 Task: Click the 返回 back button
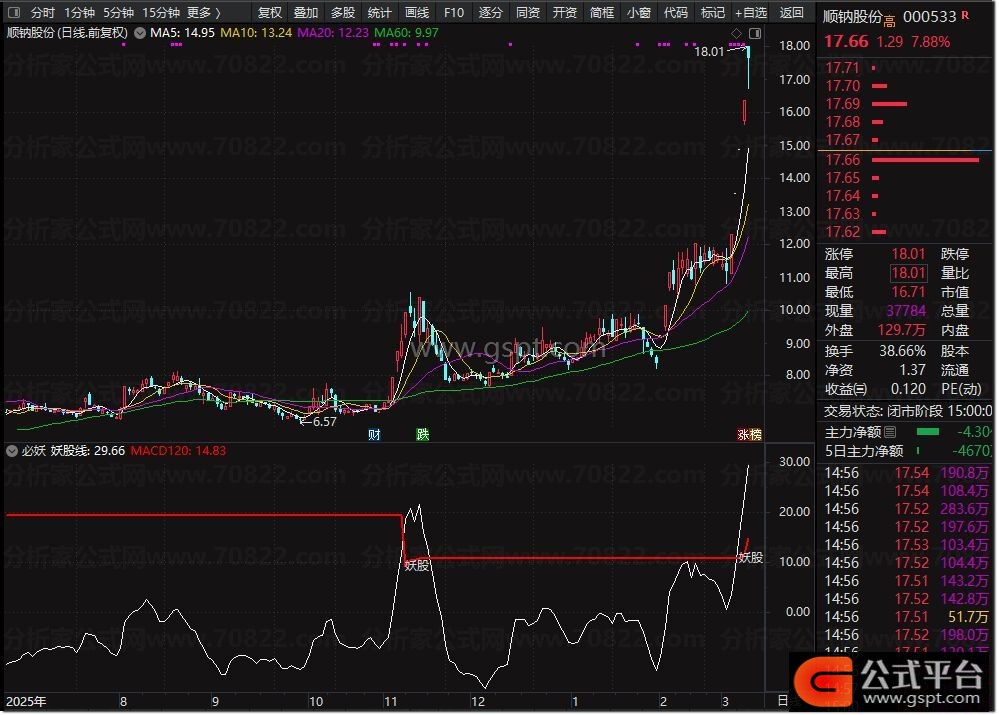[x=791, y=13]
